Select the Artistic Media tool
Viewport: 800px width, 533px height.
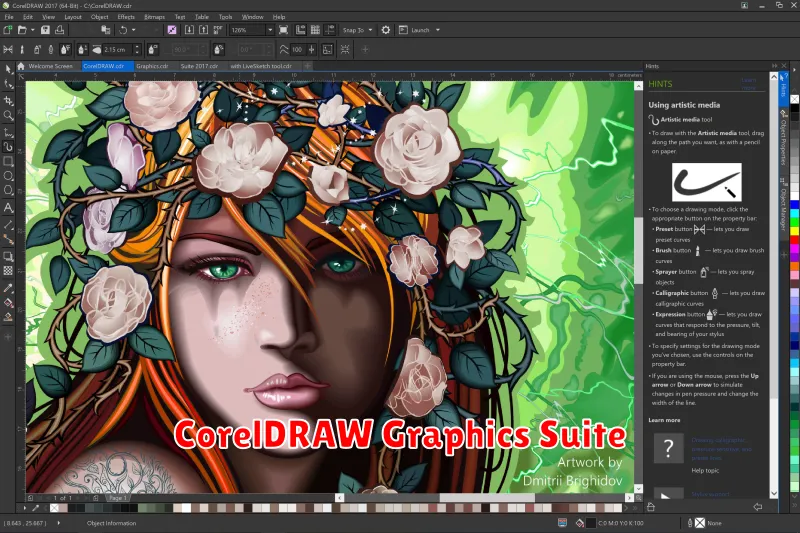coord(8,147)
